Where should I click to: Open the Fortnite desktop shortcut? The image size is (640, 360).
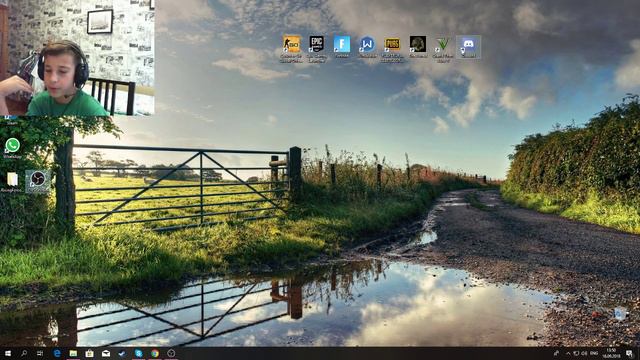342,47
